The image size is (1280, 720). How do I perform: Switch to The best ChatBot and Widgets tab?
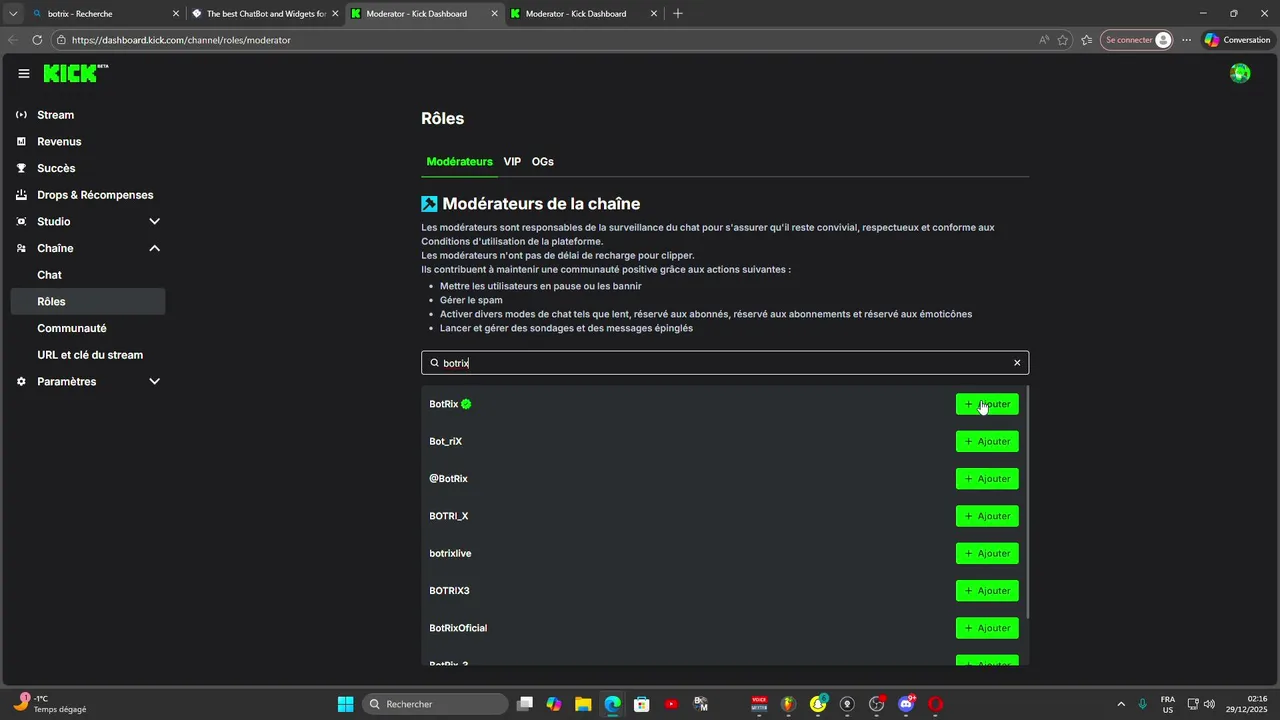265,14
